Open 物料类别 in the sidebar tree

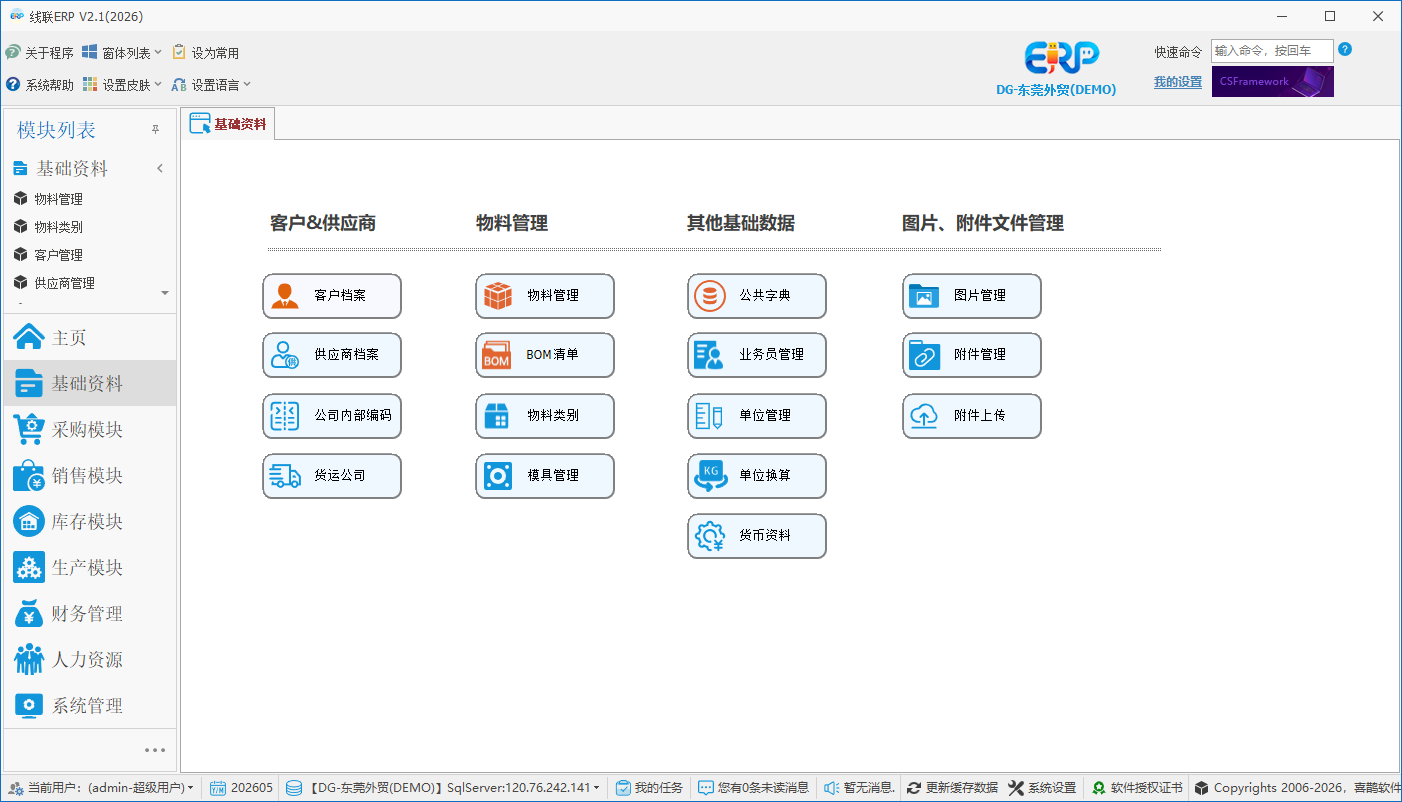(x=58, y=227)
